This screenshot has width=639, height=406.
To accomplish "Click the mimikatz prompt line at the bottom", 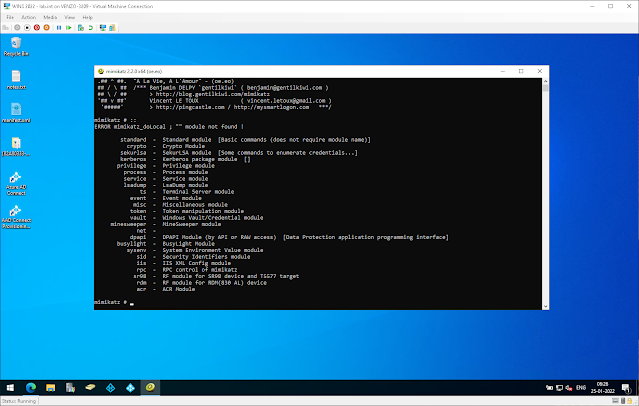I will 114,302.
